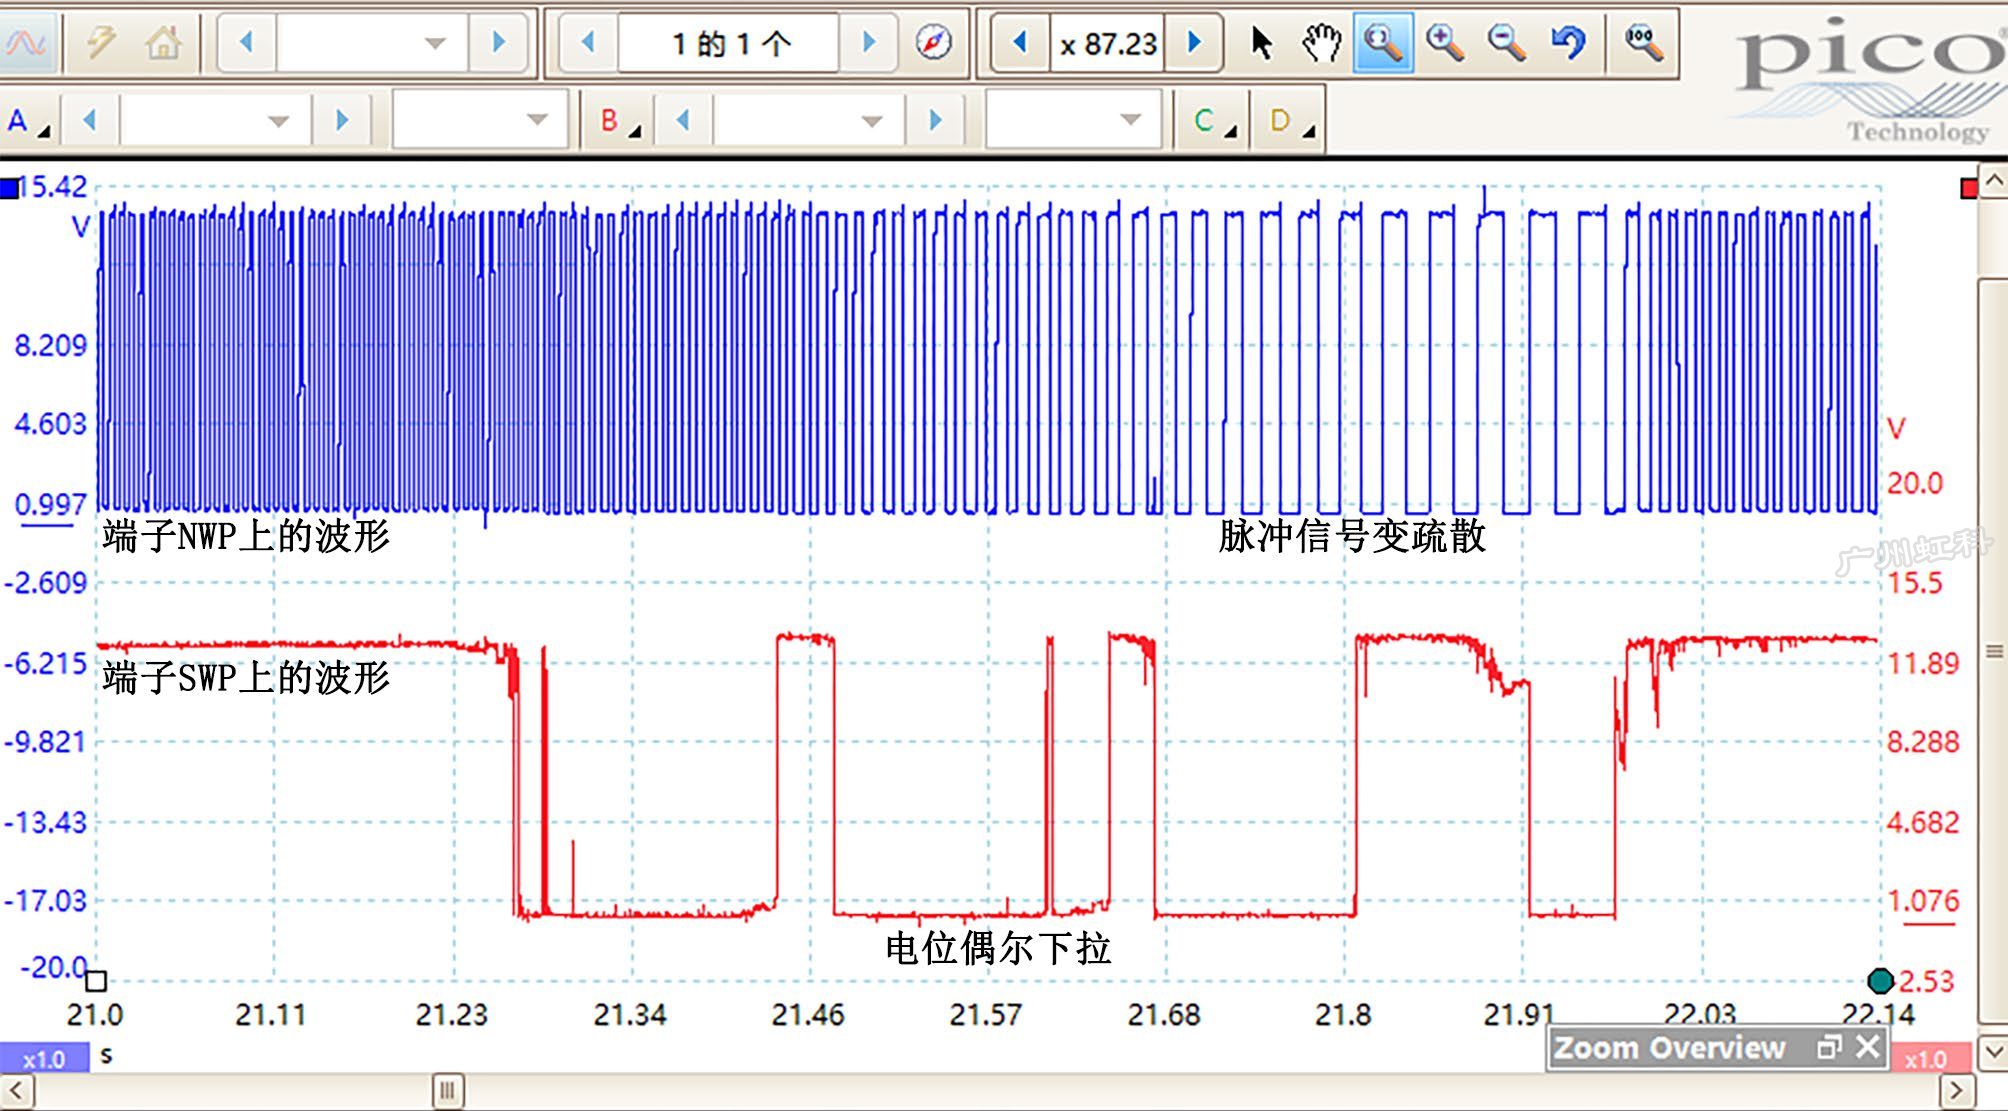Click the undo zoom arrow
Viewport: 2008px width, 1111px height.
click(1568, 43)
